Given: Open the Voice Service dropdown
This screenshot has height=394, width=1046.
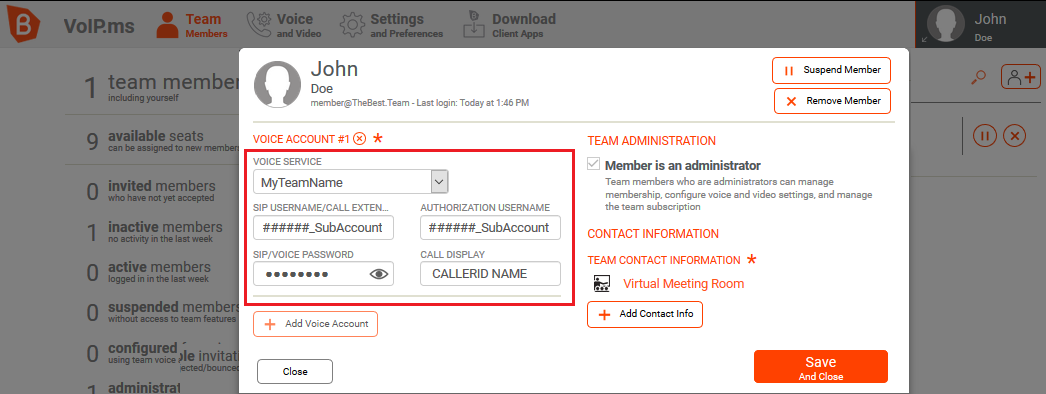Looking at the screenshot, I should tap(350, 181).
